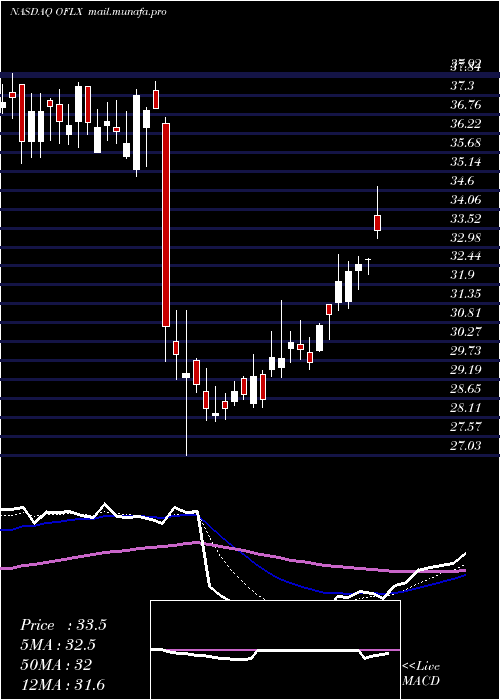The height and width of the screenshot is (700, 500).
Task: Click the 27.57 price axis label
Action: click(466, 427)
